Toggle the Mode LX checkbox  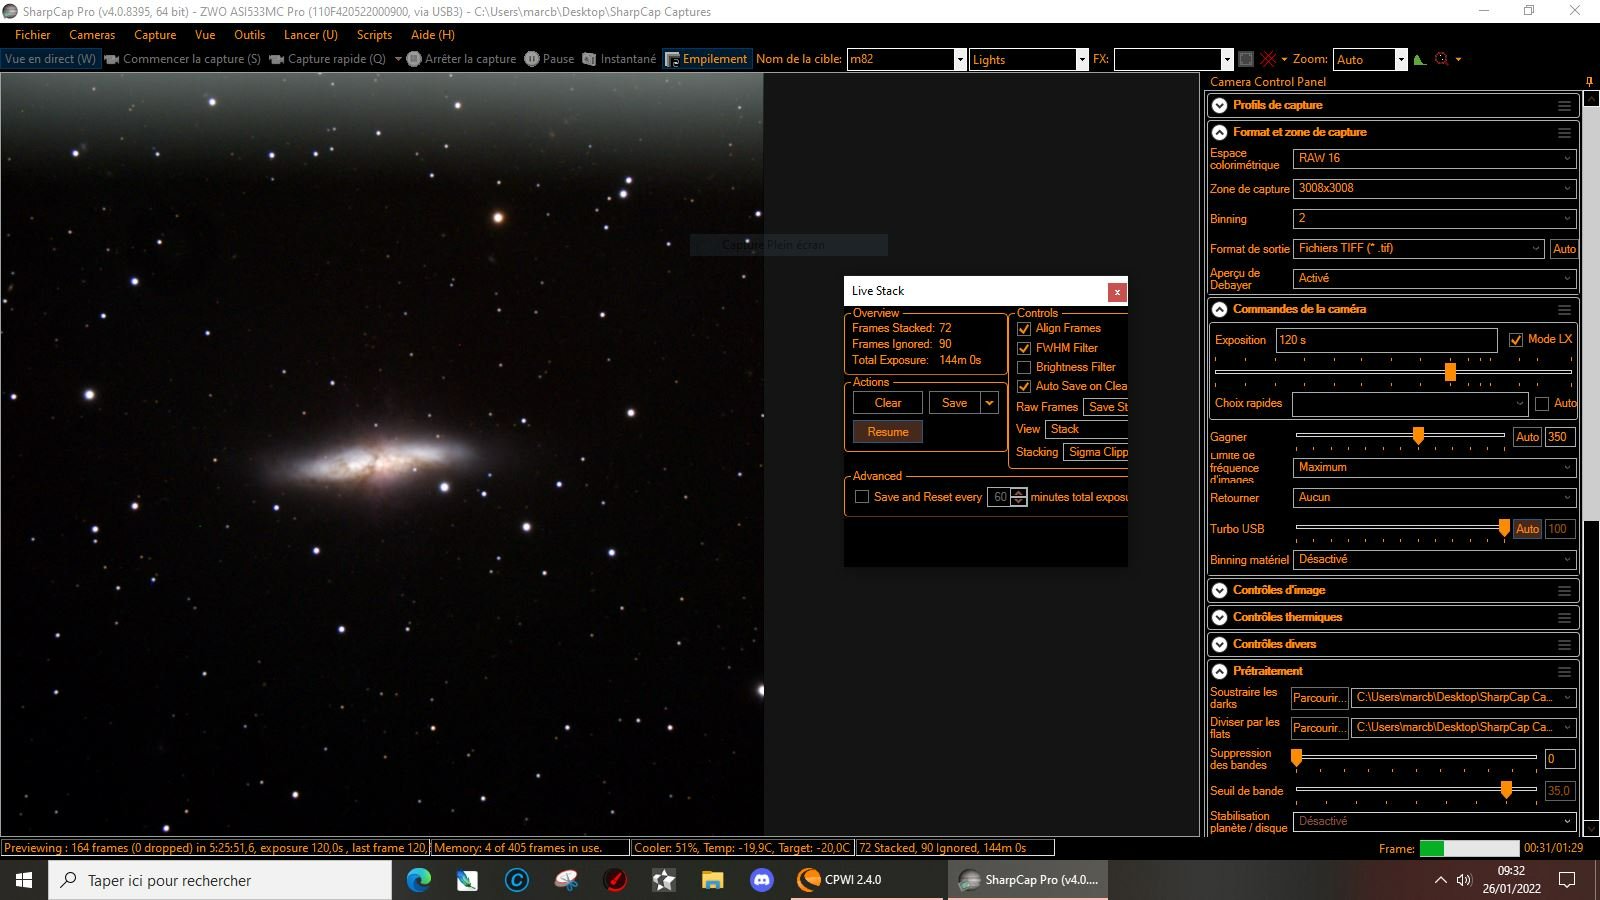coord(1516,339)
